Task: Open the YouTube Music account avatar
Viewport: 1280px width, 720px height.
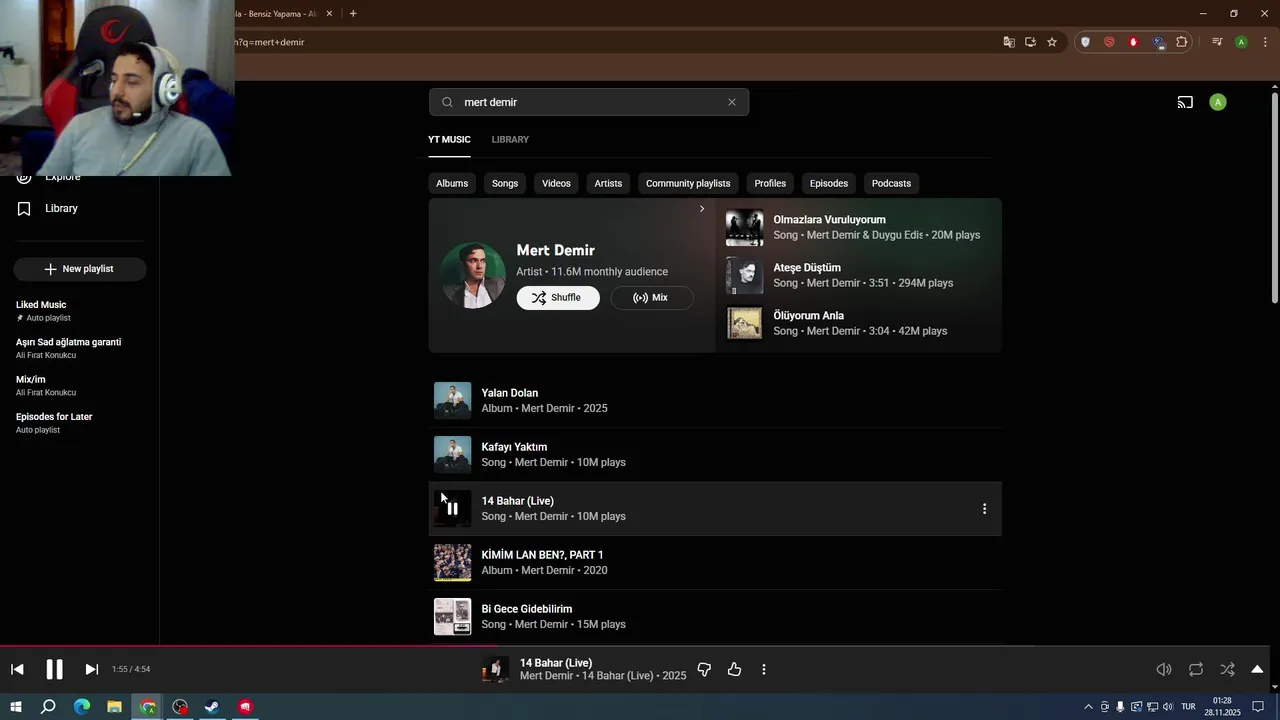Action: 1217,102
